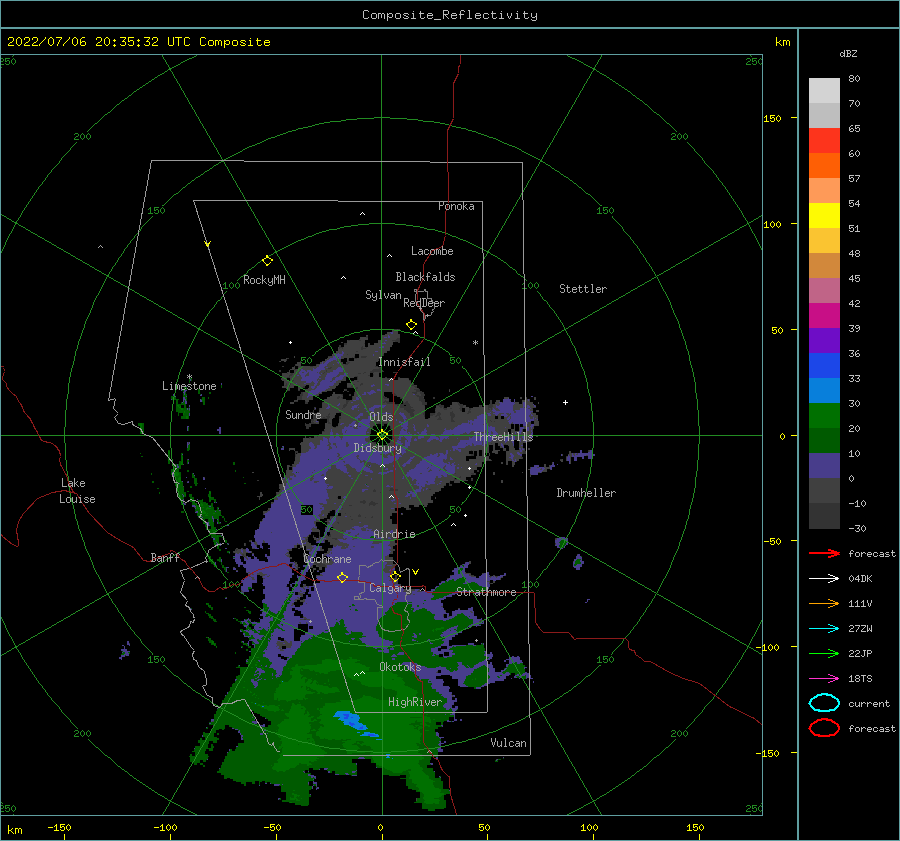Click the Innisfail label

pos(404,362)
